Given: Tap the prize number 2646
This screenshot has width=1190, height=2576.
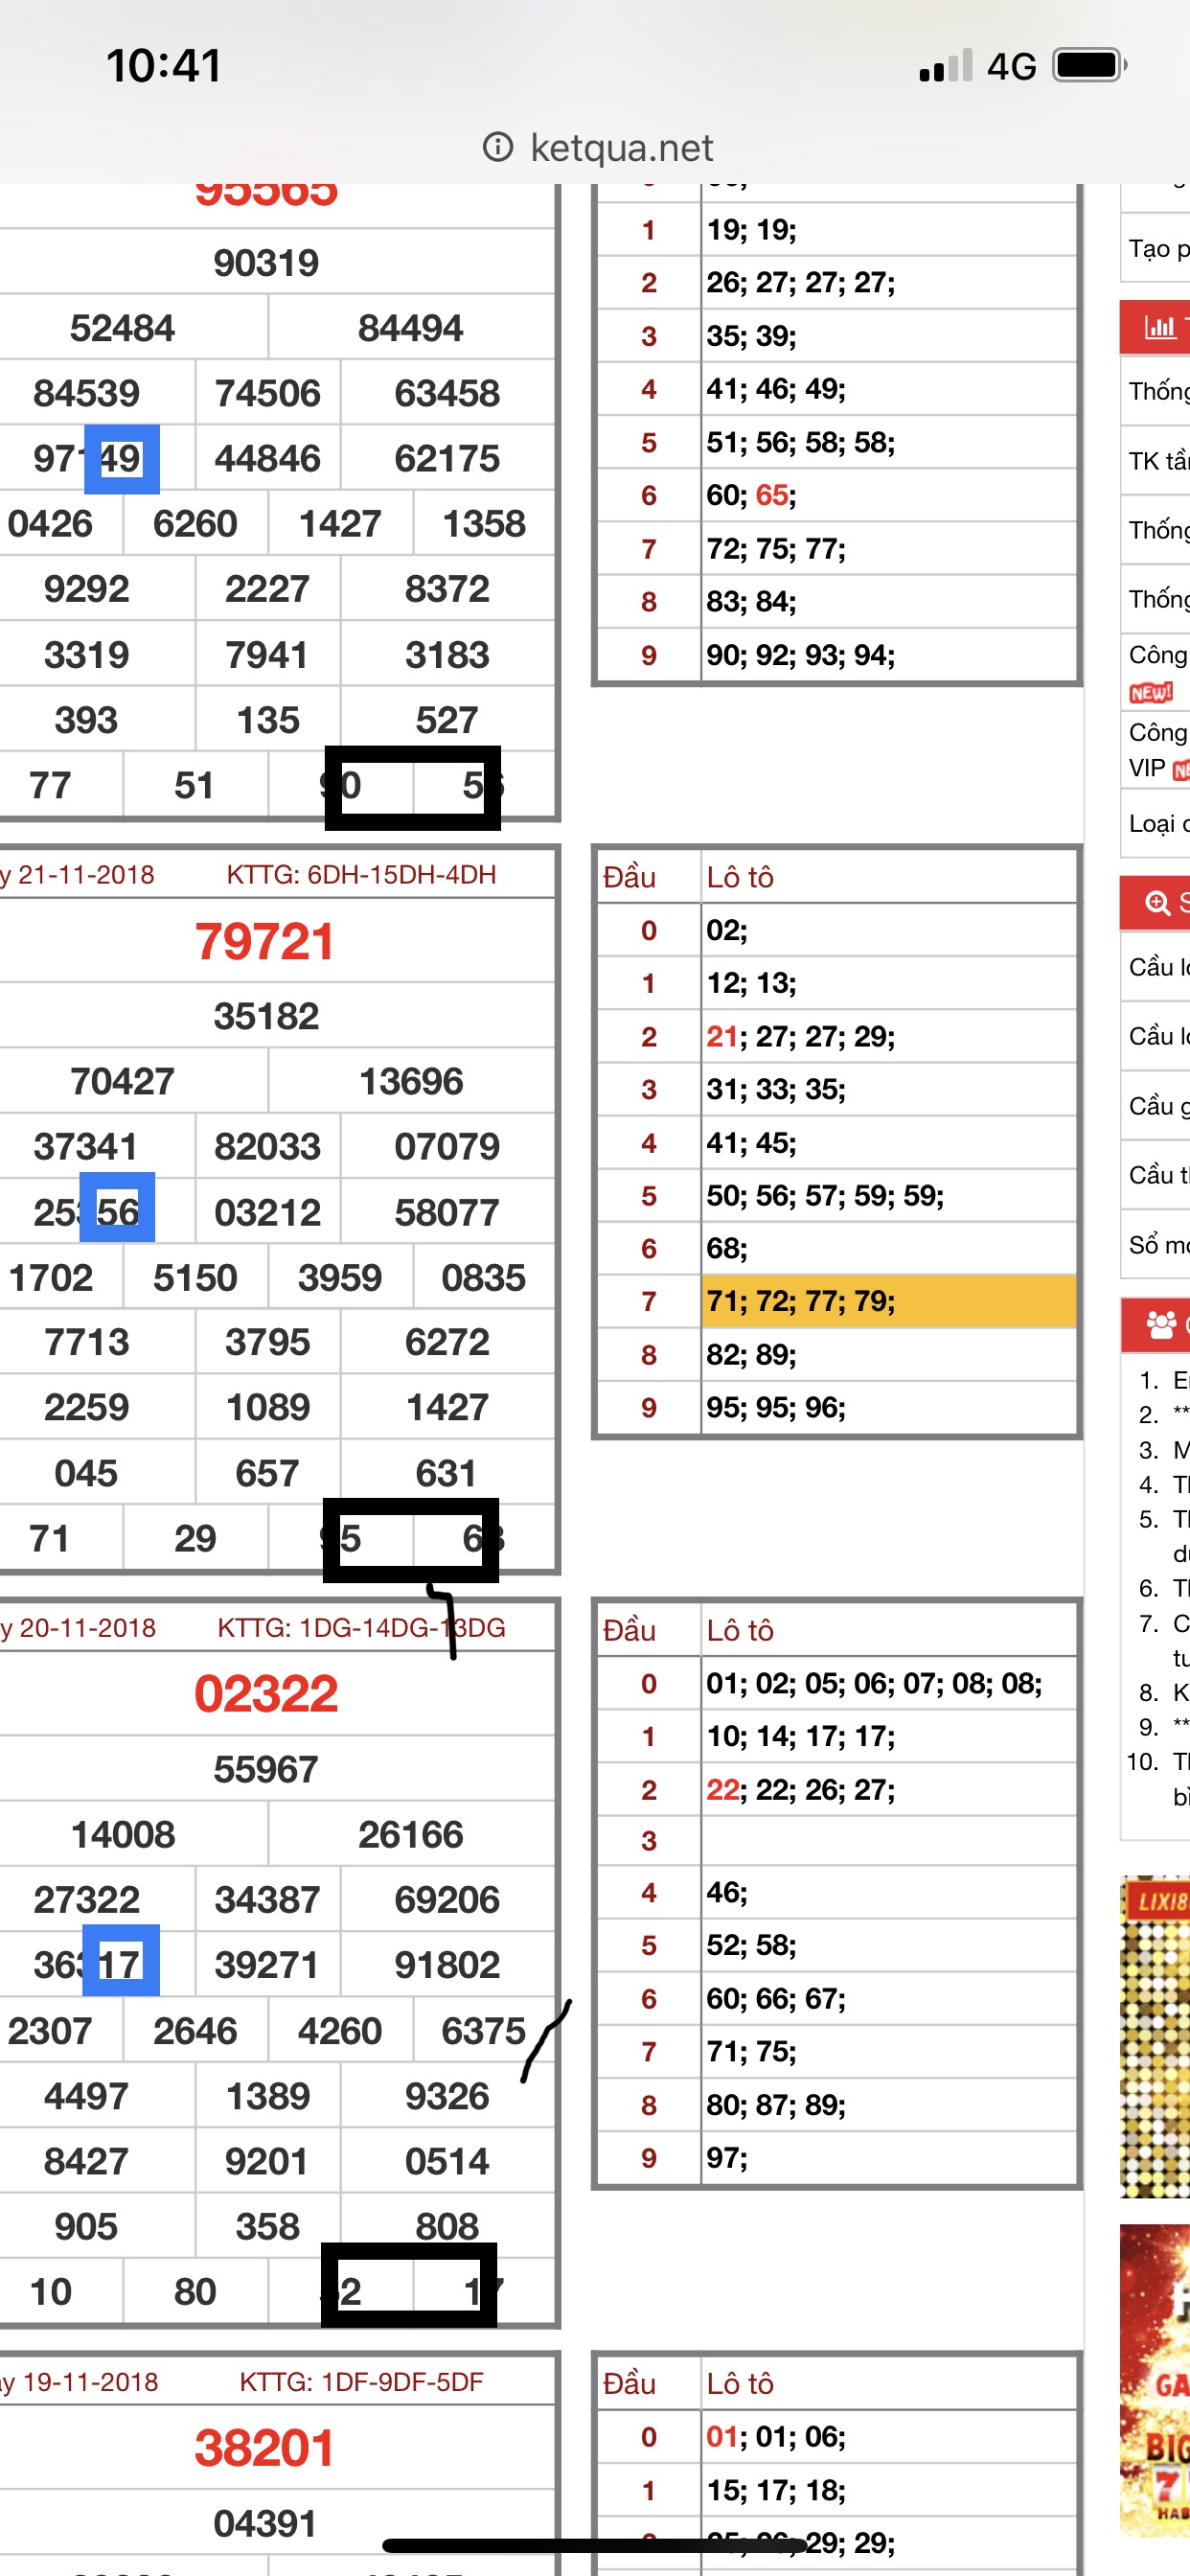Looking at the screenshot, I should 195,2031.
